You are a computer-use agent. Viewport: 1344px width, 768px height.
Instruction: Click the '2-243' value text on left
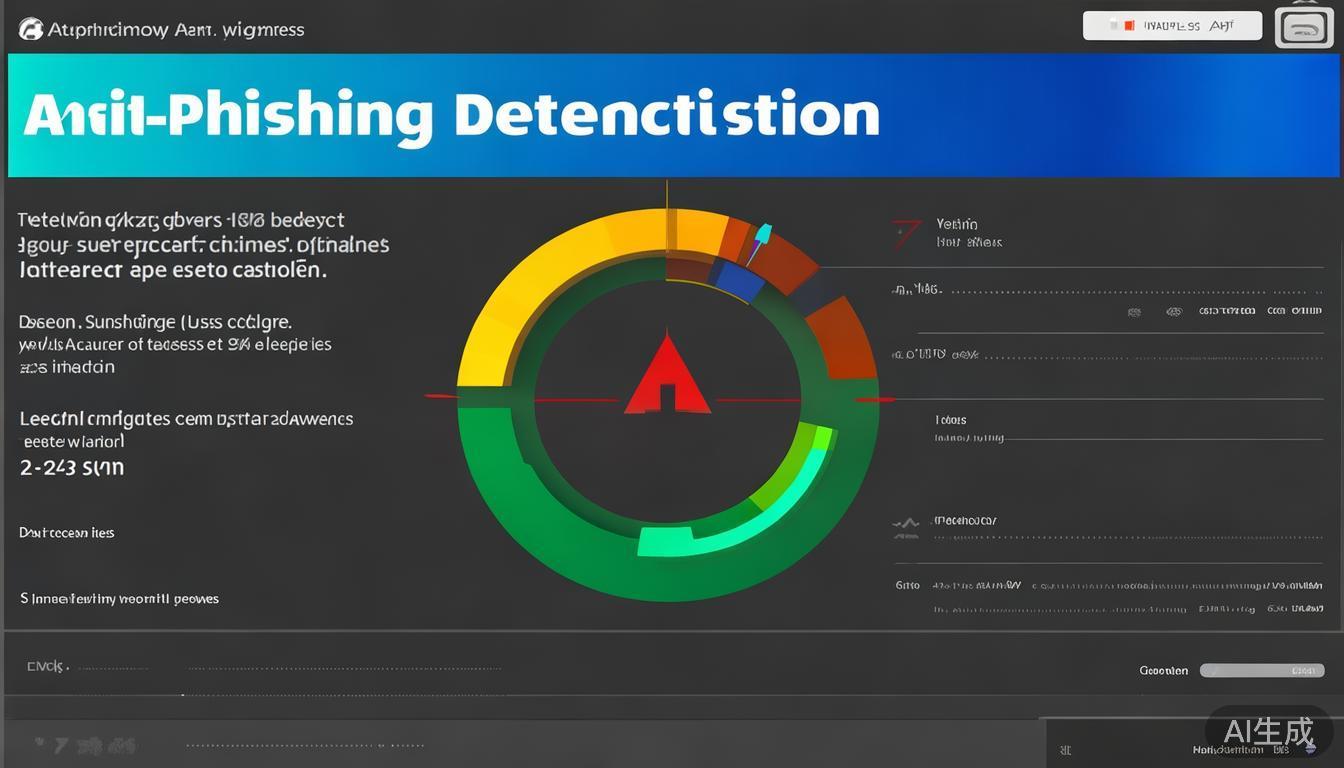click(71, 467)
